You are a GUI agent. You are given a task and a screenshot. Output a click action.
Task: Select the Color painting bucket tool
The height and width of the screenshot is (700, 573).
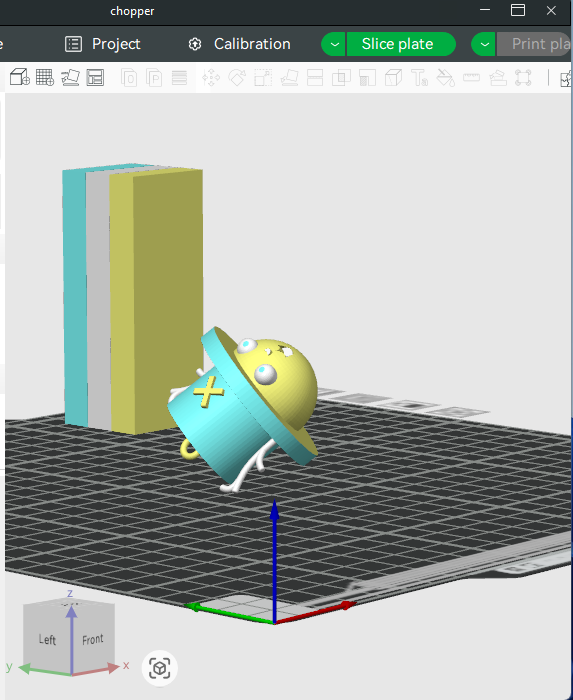coord(445,78)
